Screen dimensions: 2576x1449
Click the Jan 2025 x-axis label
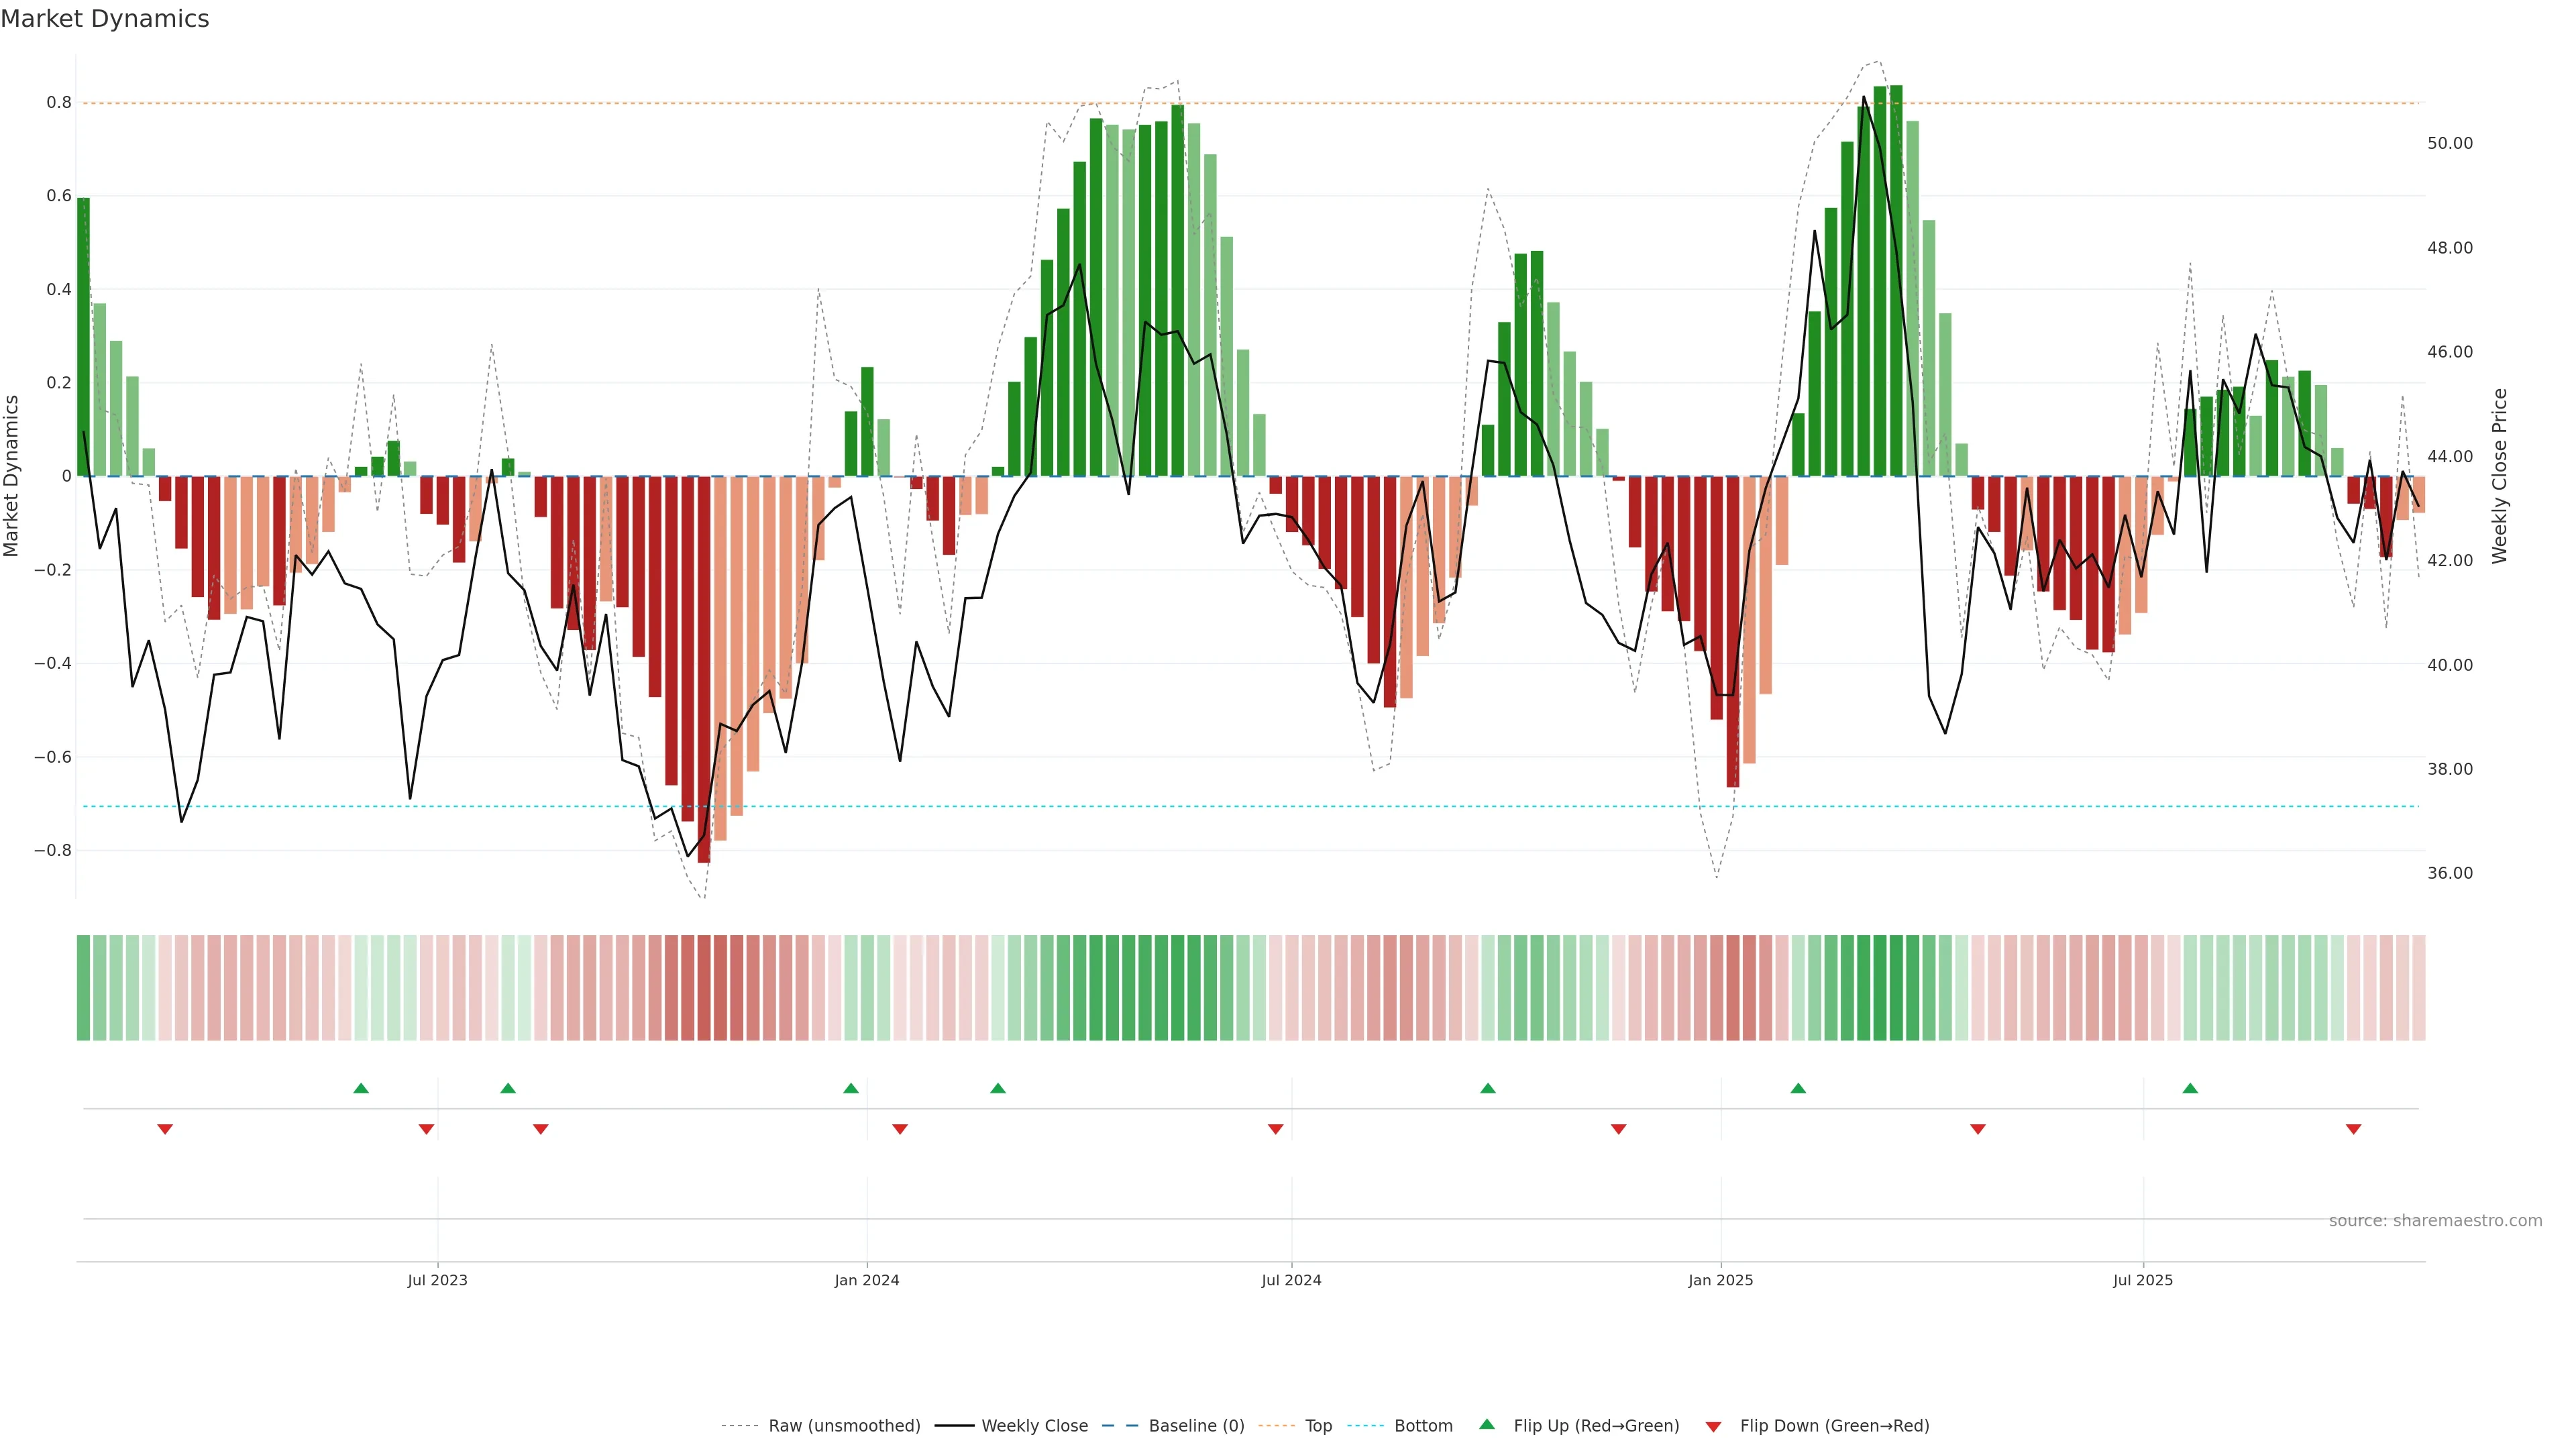(x=1720, y=1280)
